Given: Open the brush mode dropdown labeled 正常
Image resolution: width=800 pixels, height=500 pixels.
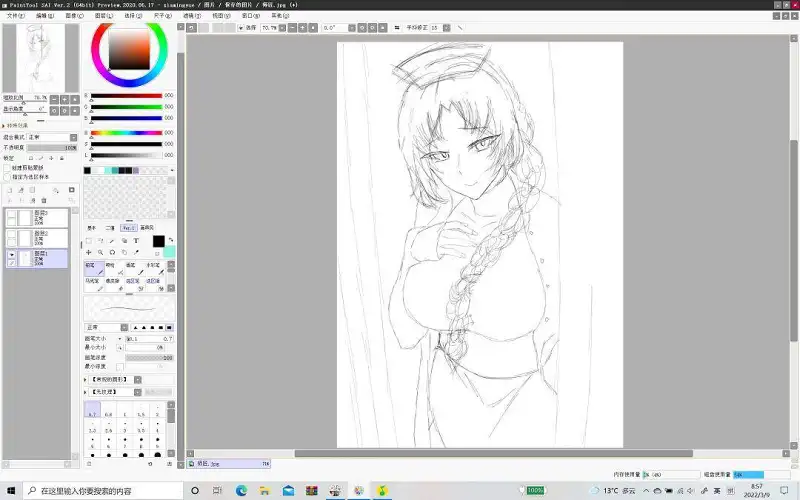Looking at the screenshot, I should coord(106,328).
